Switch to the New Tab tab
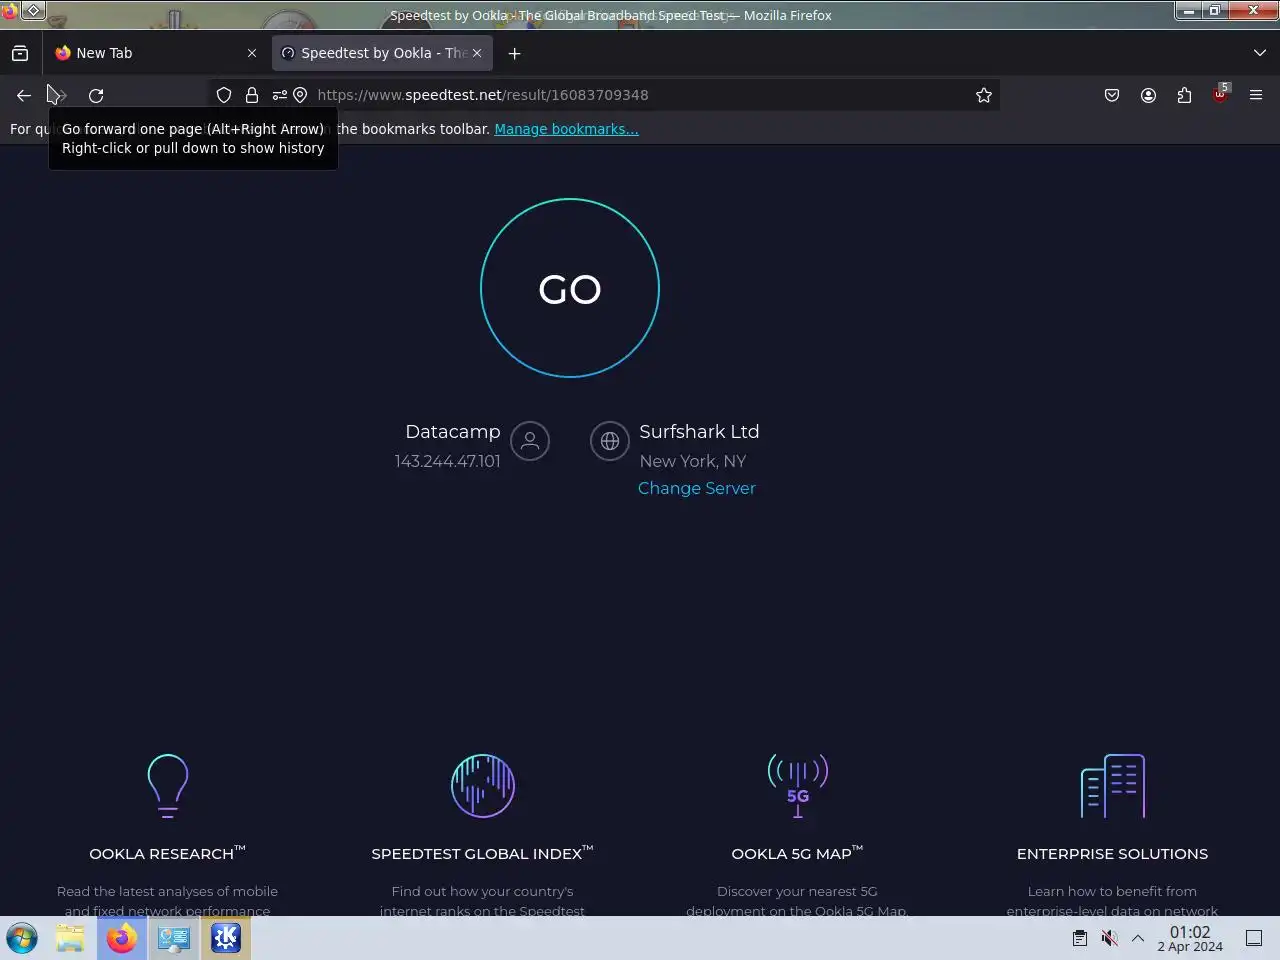Viewport: 1280px width, 960px height. coord(155,53)
